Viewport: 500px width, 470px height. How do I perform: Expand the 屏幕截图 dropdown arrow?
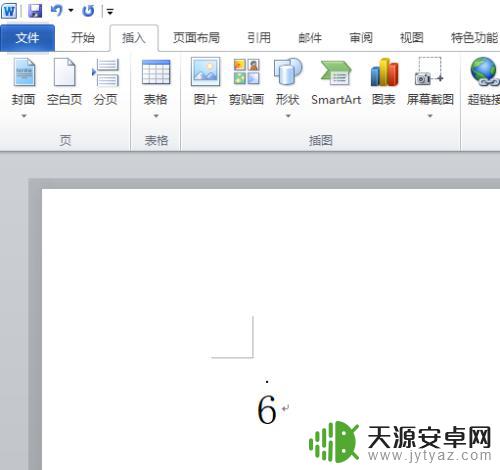pyautogui.click(x=430, y=116)
